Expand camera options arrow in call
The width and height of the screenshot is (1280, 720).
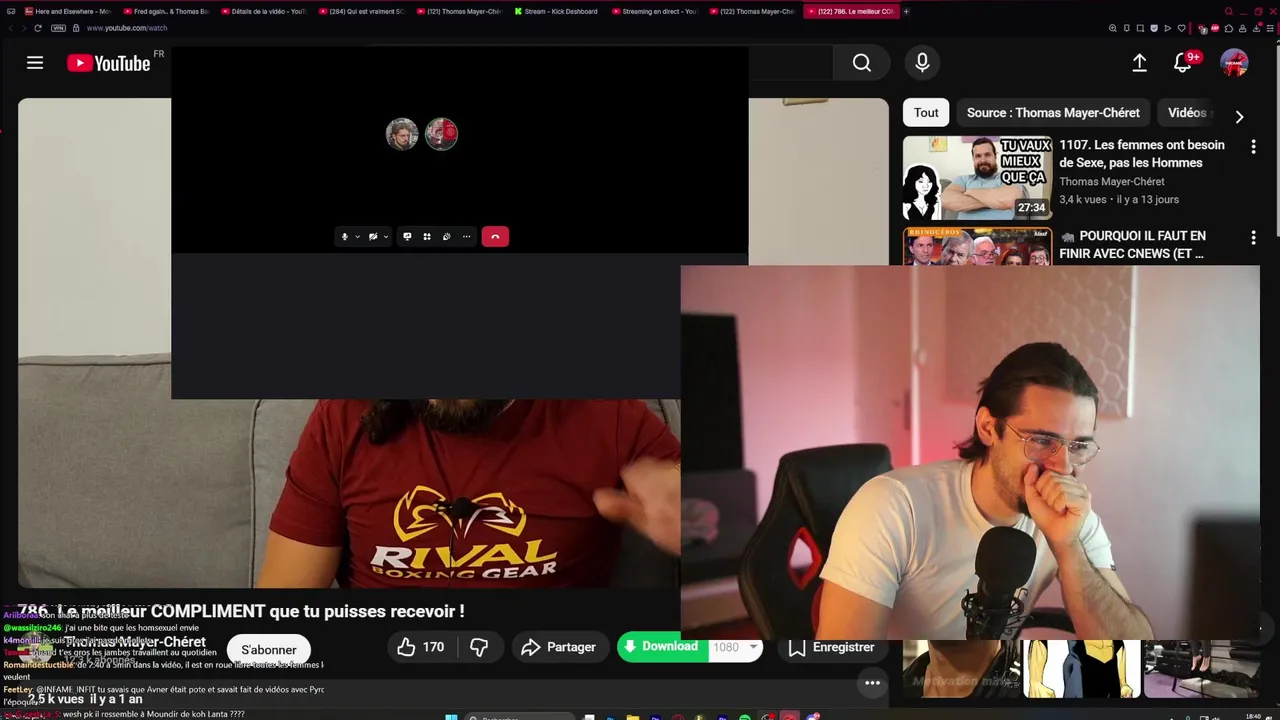coord(385,237)
